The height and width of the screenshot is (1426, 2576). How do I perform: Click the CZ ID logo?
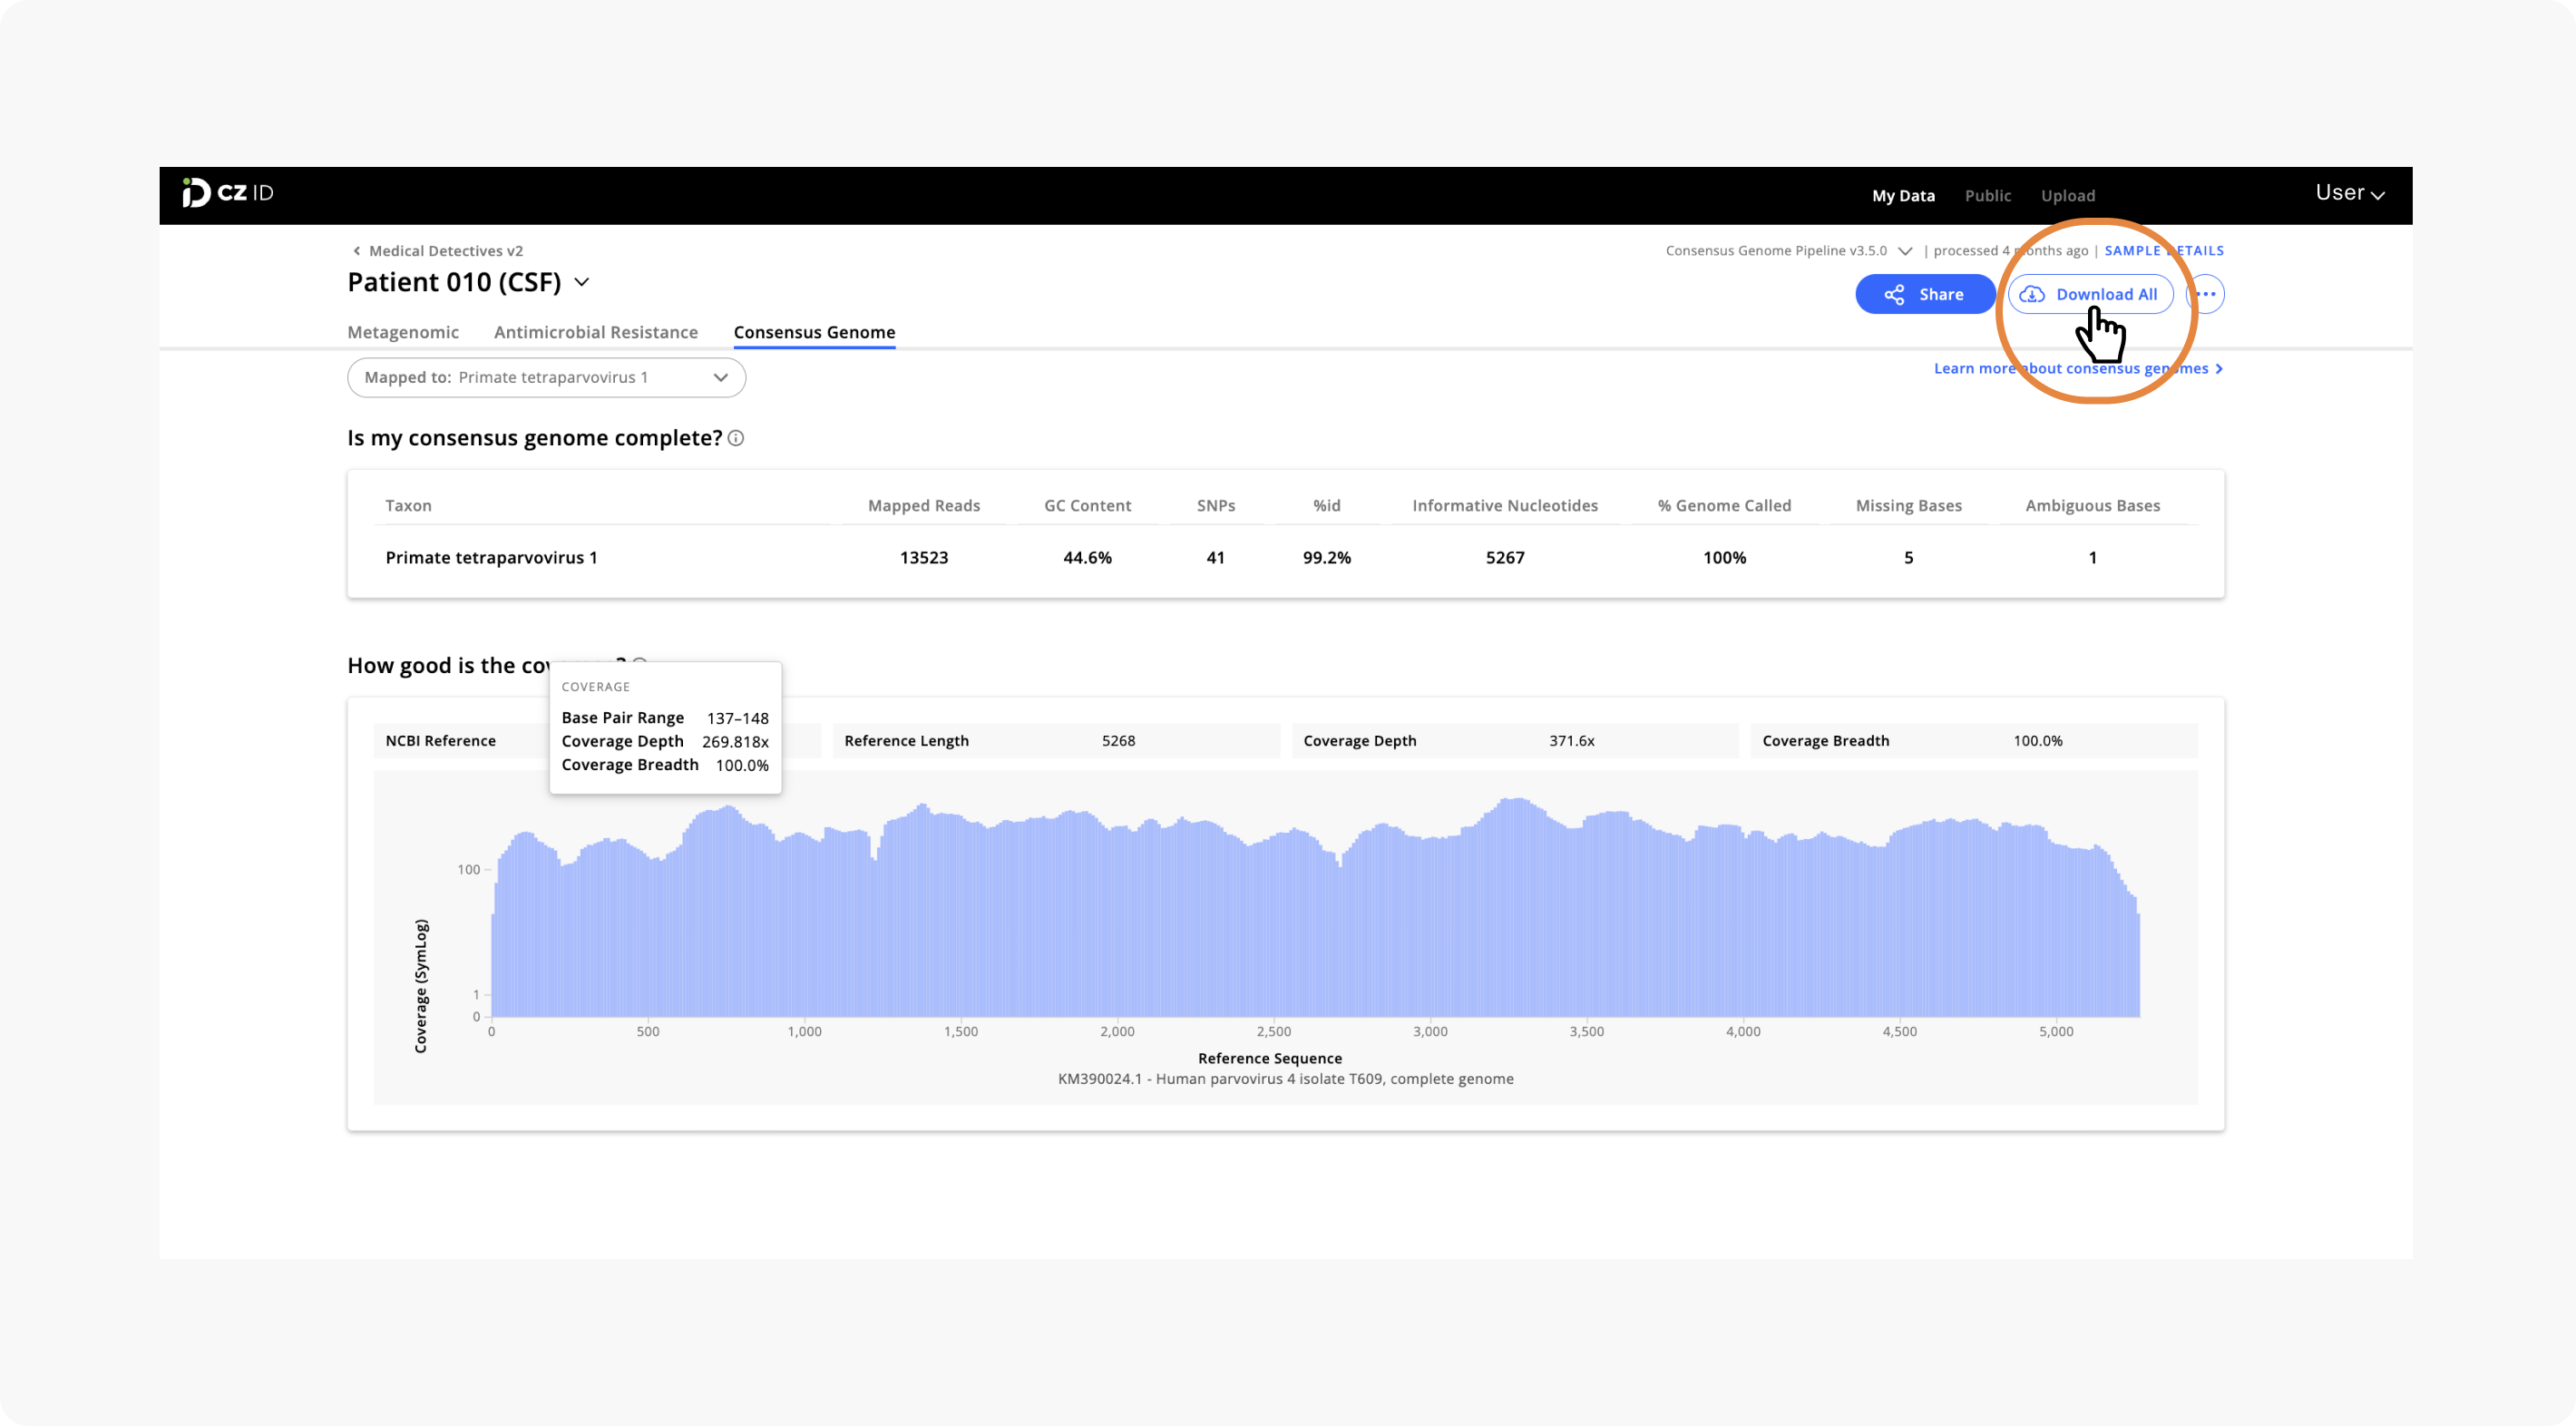tap(228, 192)
